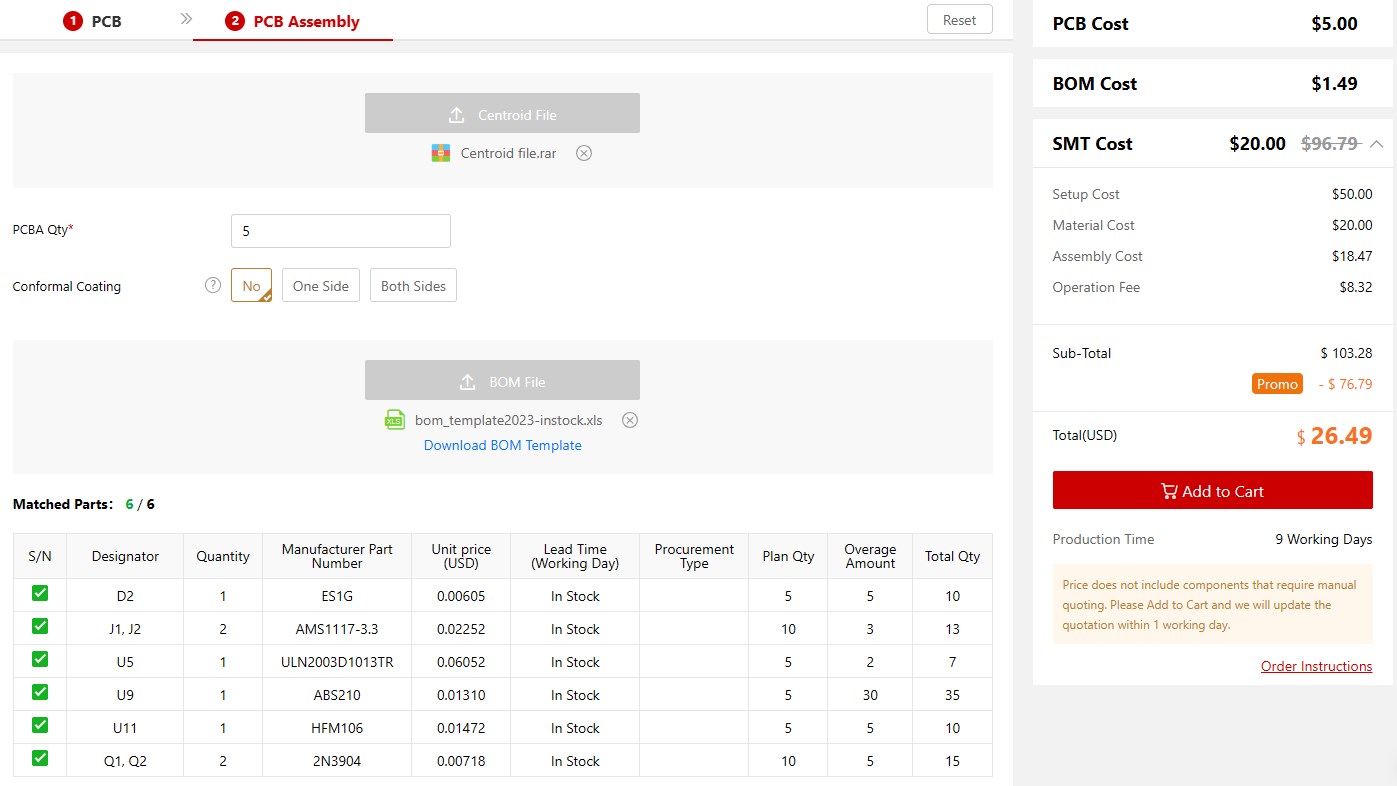Click the Centroid file.rar archive icon

pos(440,153)
